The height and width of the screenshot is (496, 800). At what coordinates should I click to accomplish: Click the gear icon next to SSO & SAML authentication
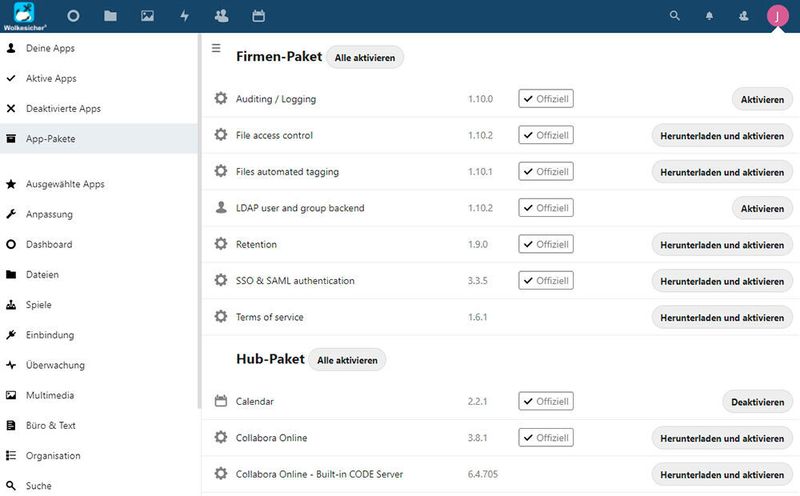coord(221,280)
